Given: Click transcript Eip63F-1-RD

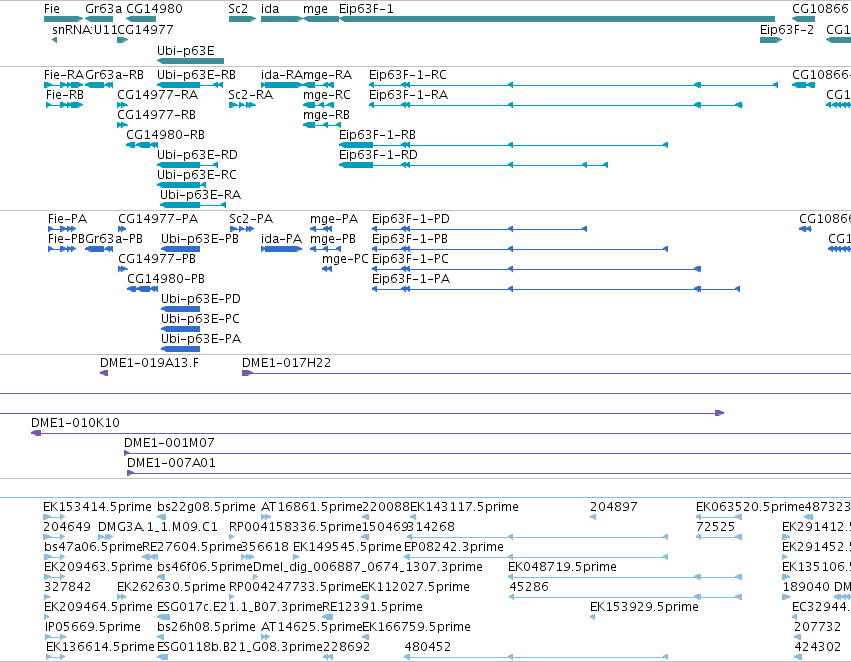Looking at the screenshot, I should (473, 165).
